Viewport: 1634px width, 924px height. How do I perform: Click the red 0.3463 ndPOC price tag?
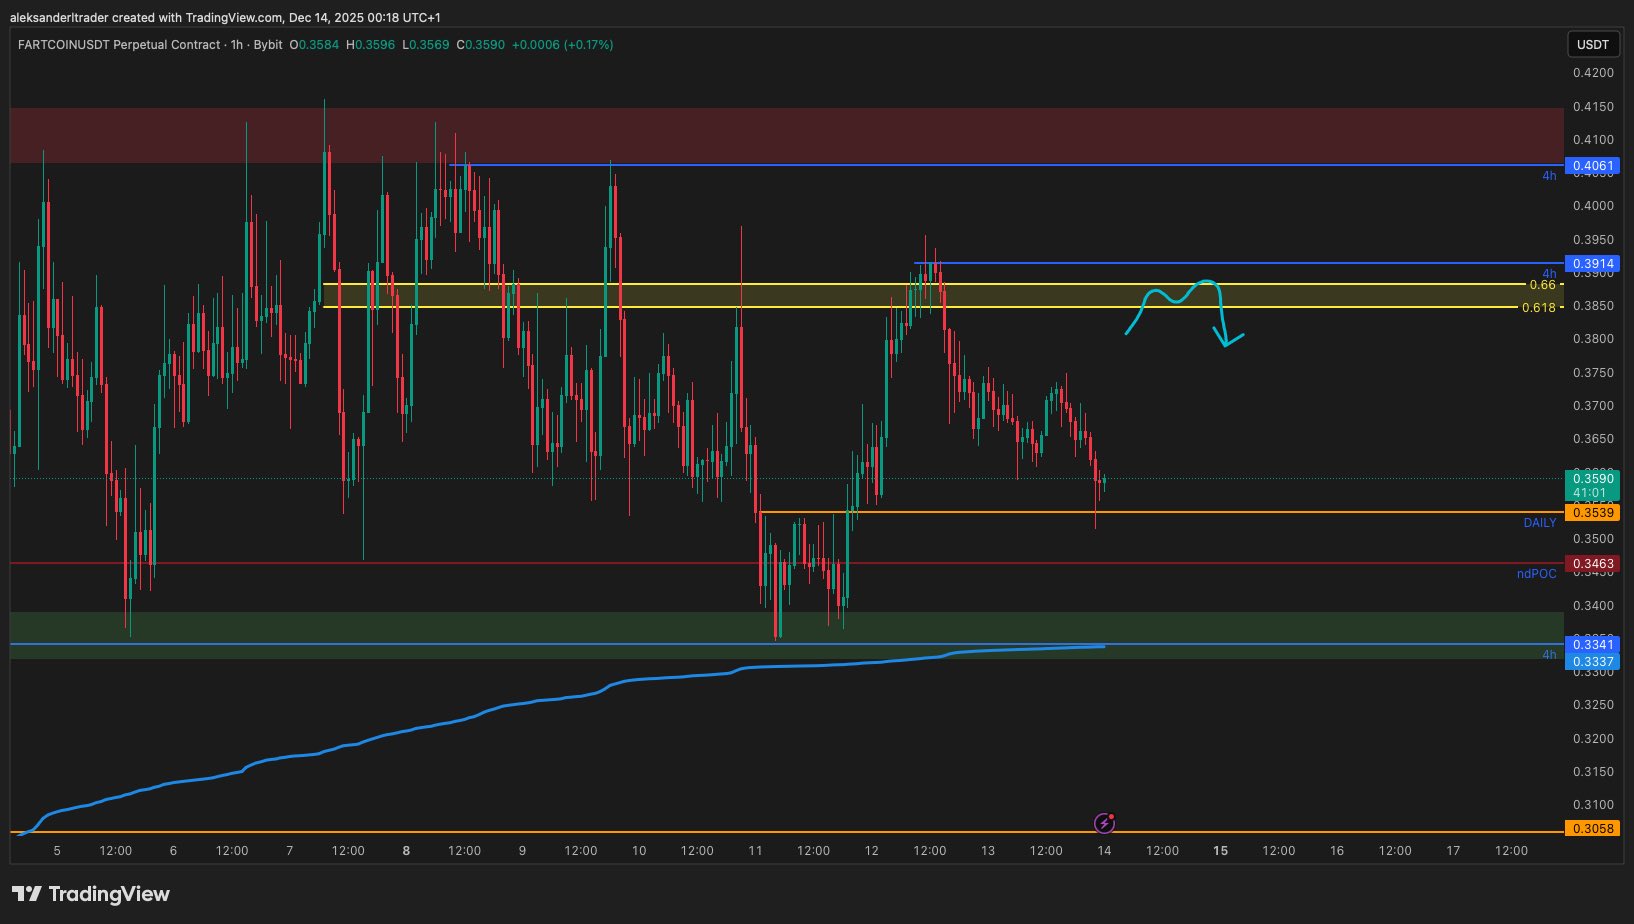click(1591, 564)
